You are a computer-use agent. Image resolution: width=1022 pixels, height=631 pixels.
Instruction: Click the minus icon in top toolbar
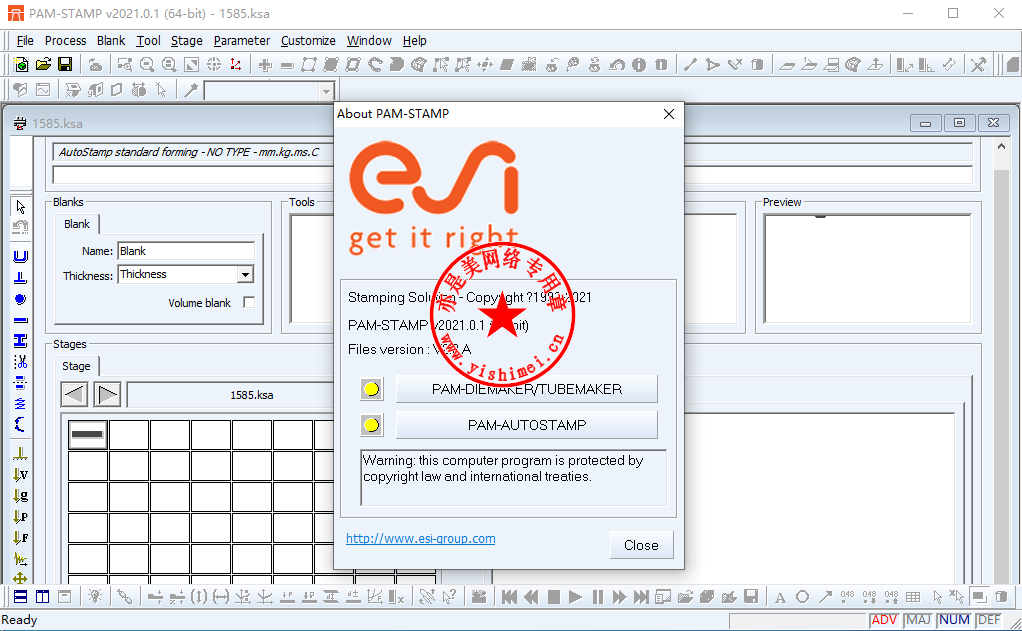click(x=287, y=65)
